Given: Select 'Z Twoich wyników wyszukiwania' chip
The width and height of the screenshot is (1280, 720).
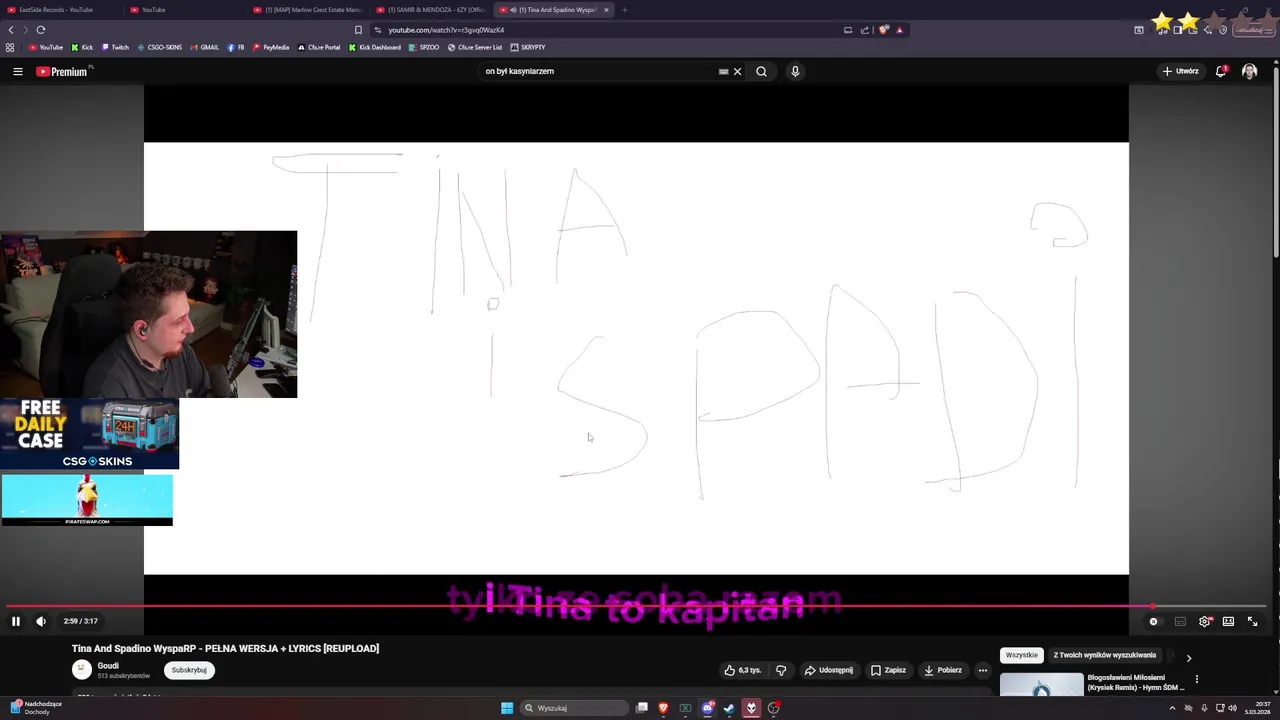Looking at the screenshot, I should pos(1105,655).
